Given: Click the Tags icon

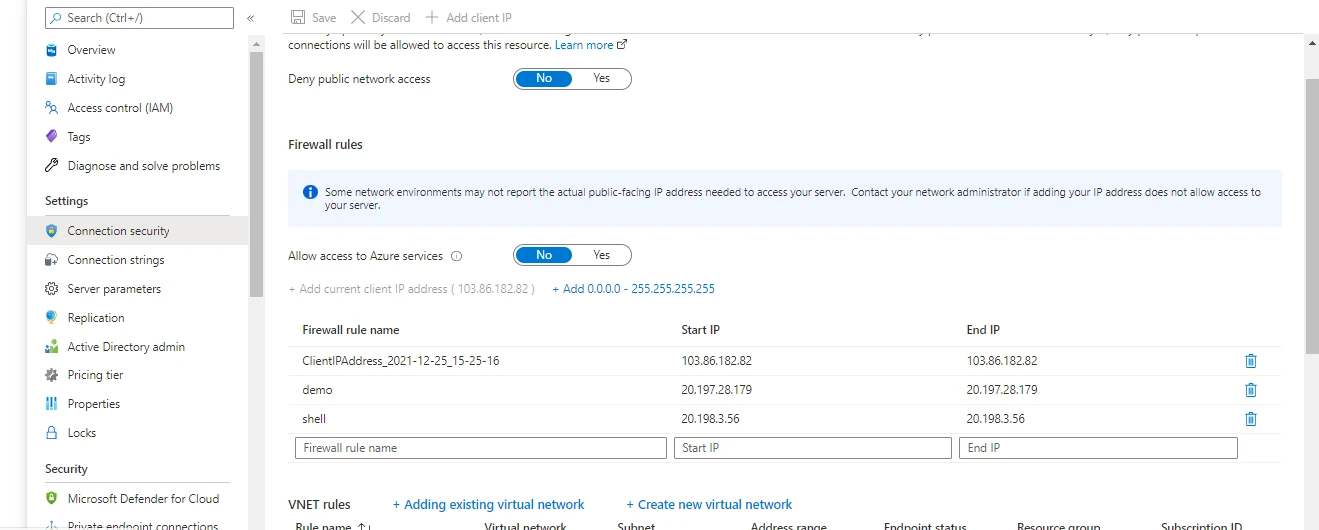Looking at the screenshot, I should pyautogui.click(x=51, y=137).
